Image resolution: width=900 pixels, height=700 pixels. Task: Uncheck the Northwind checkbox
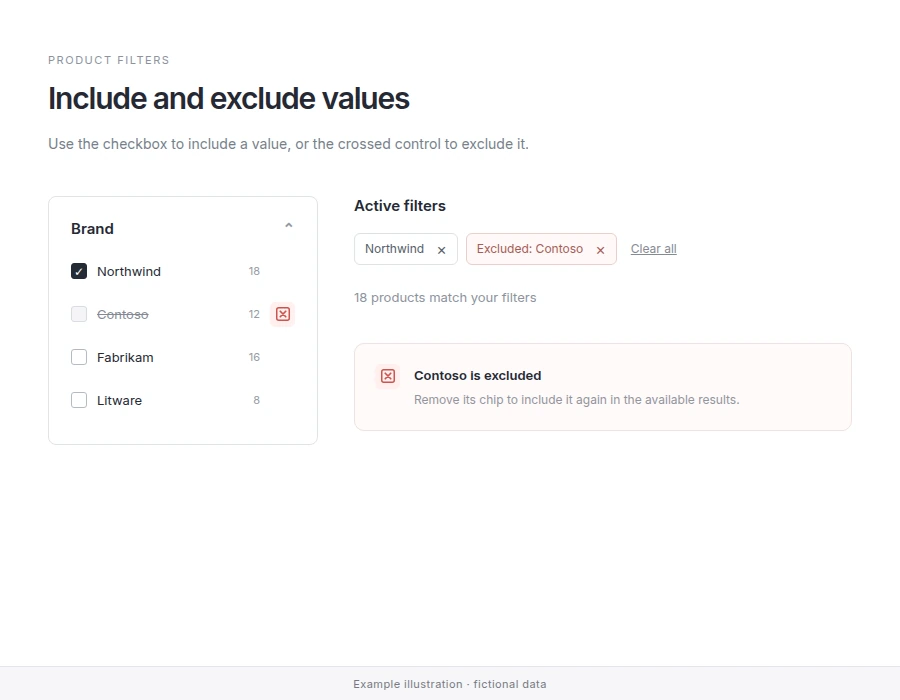[x=79, y=271]
